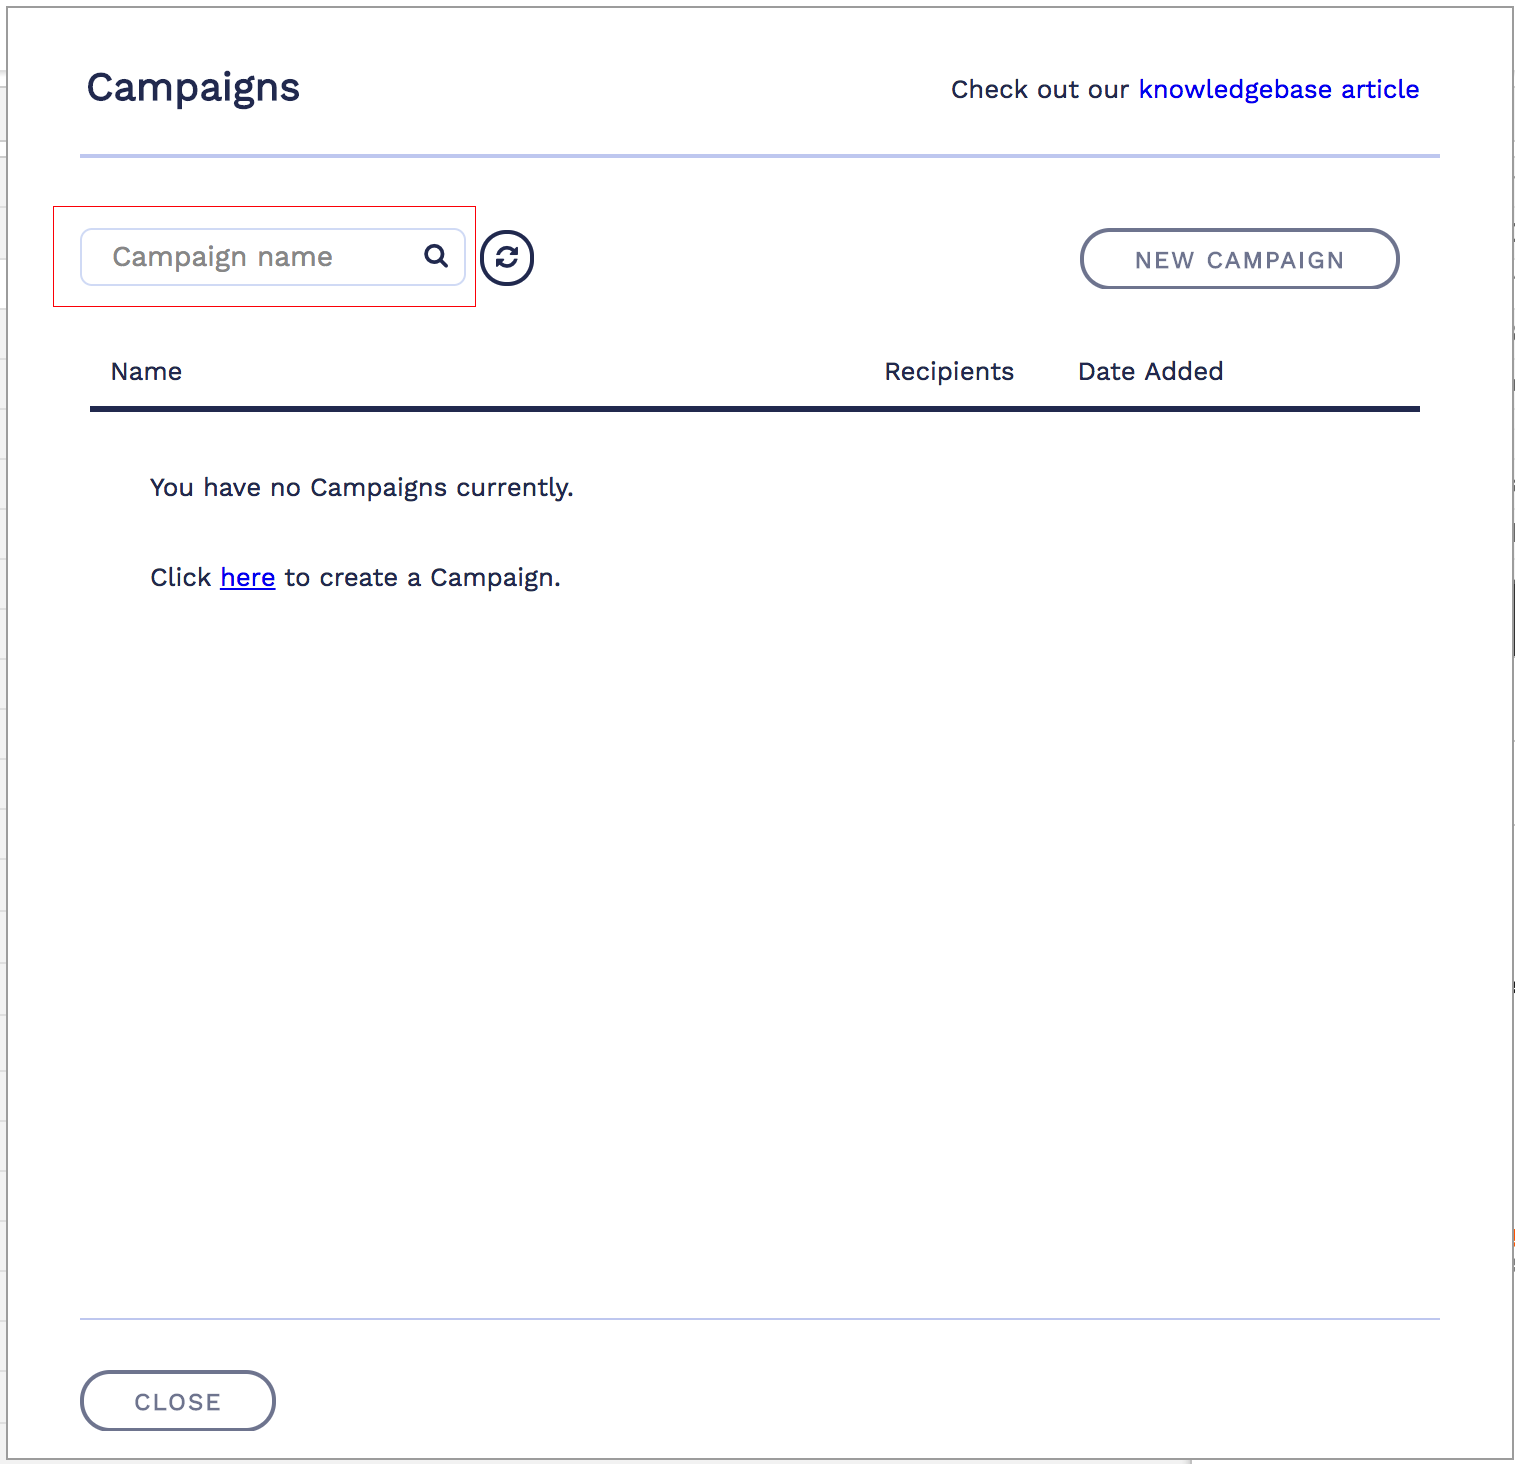Select the "You have no Campaigns currently" message
1515x1464 pixels.
click(x=361, y=488)
